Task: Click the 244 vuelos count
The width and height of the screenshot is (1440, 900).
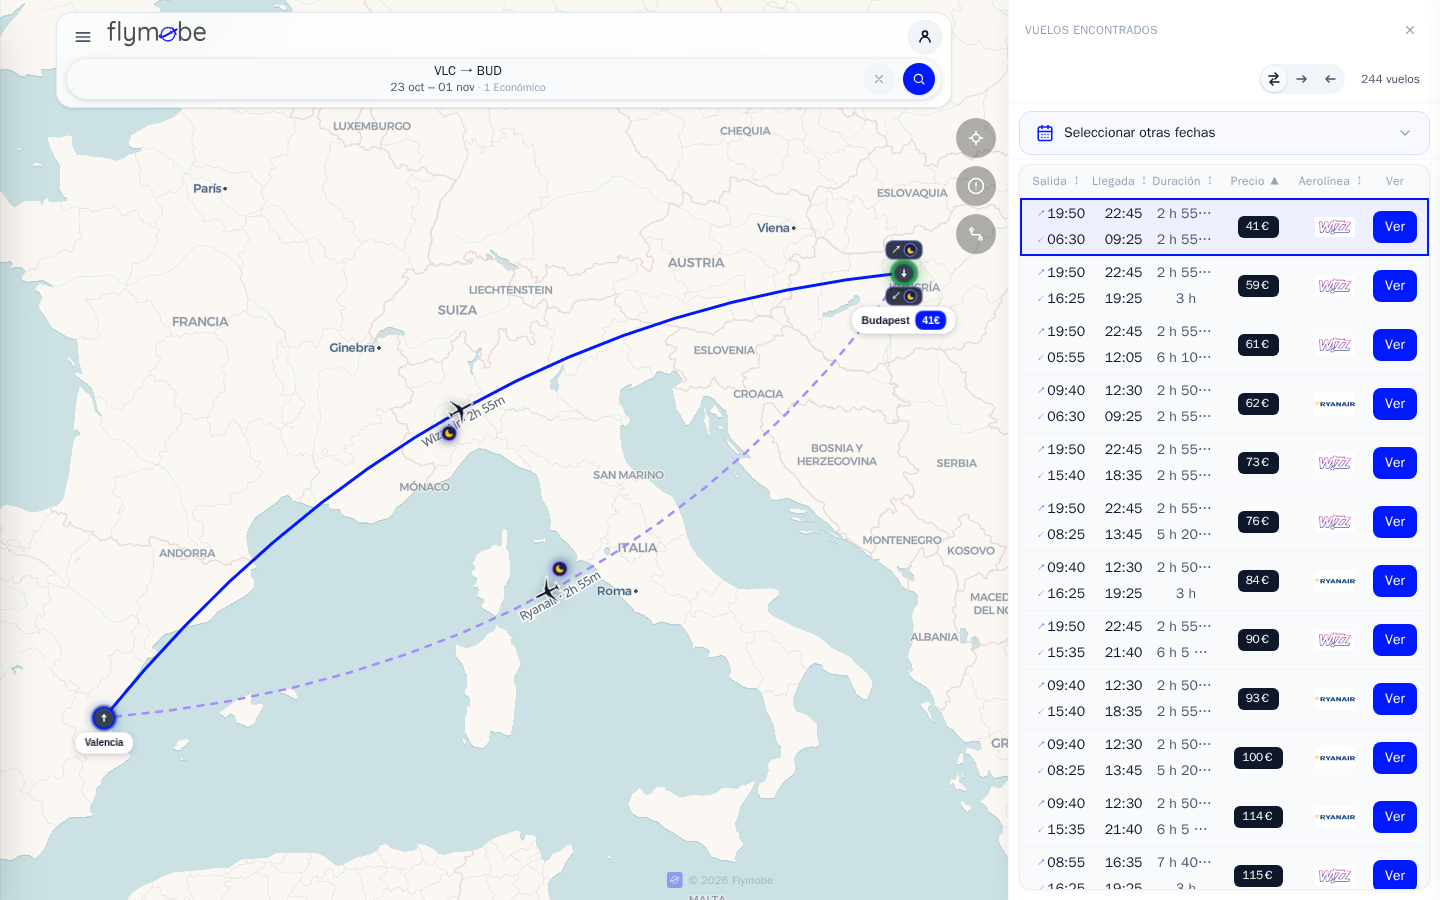Action: click(1390, 79)
